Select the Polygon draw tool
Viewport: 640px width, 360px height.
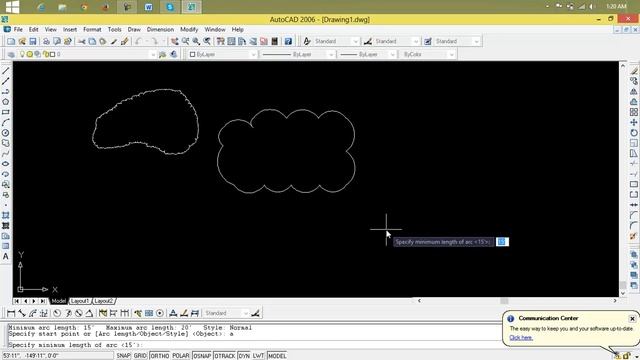6,102
